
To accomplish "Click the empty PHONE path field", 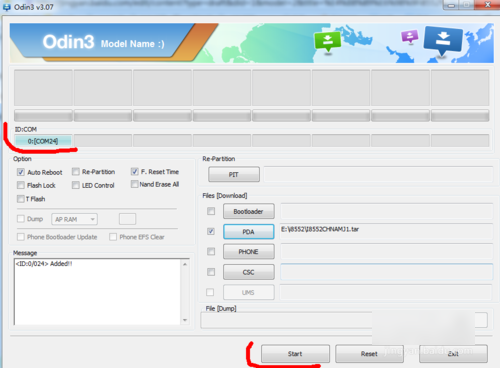I will [386, 251].
